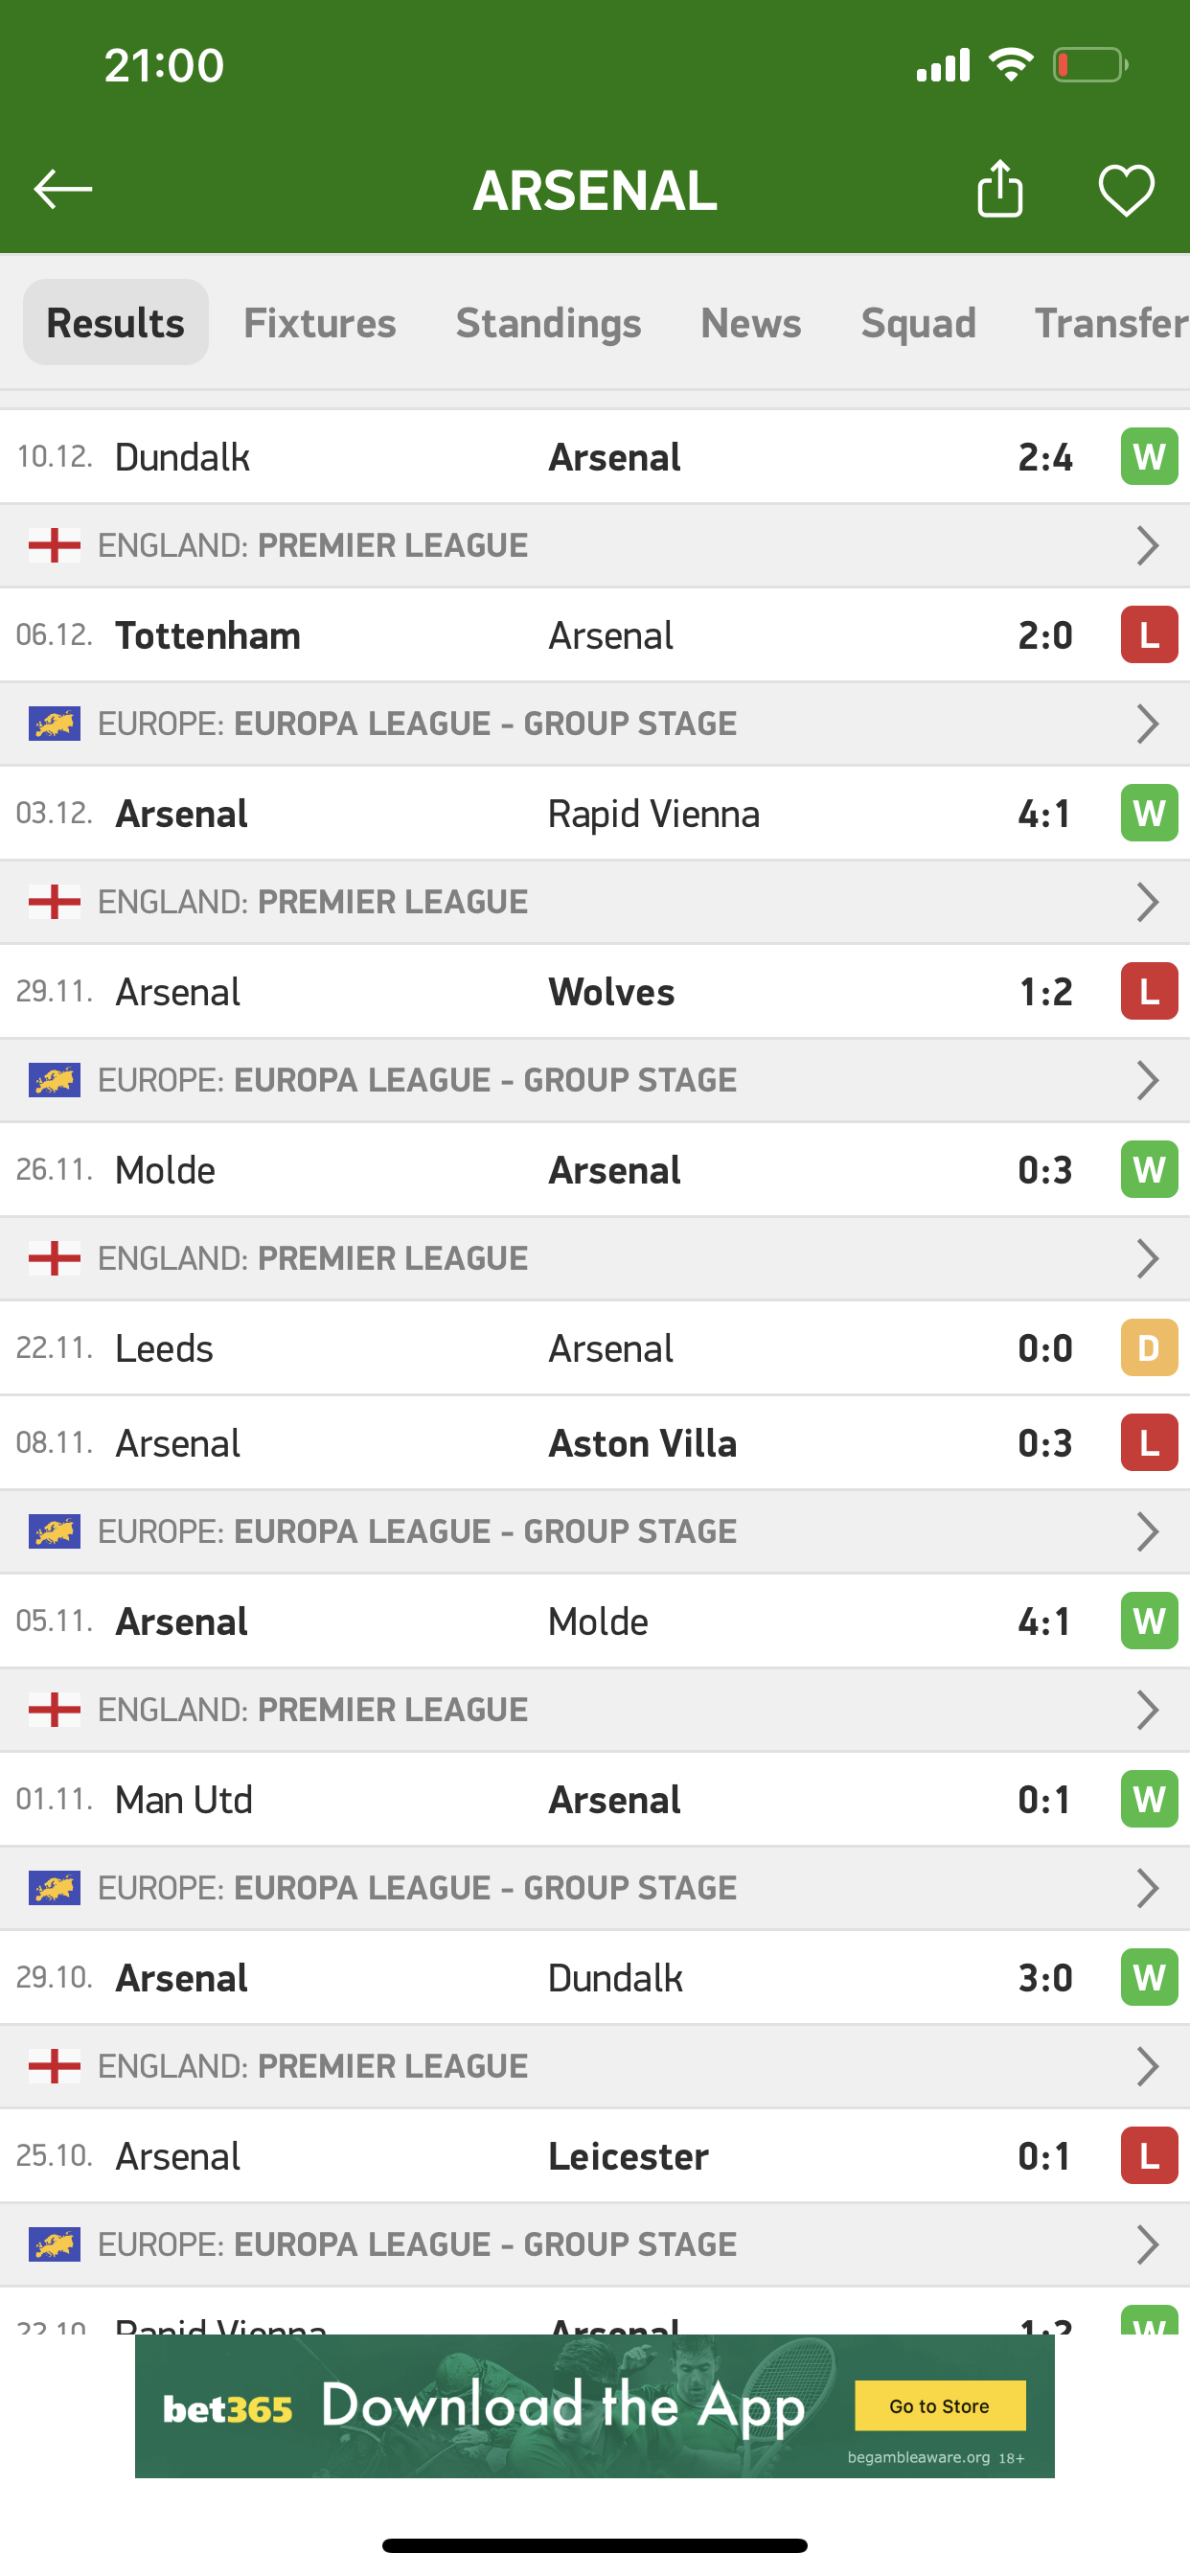1190x2576 pixels.
Task: Select the Squad tab
Action: pos(918,323)
